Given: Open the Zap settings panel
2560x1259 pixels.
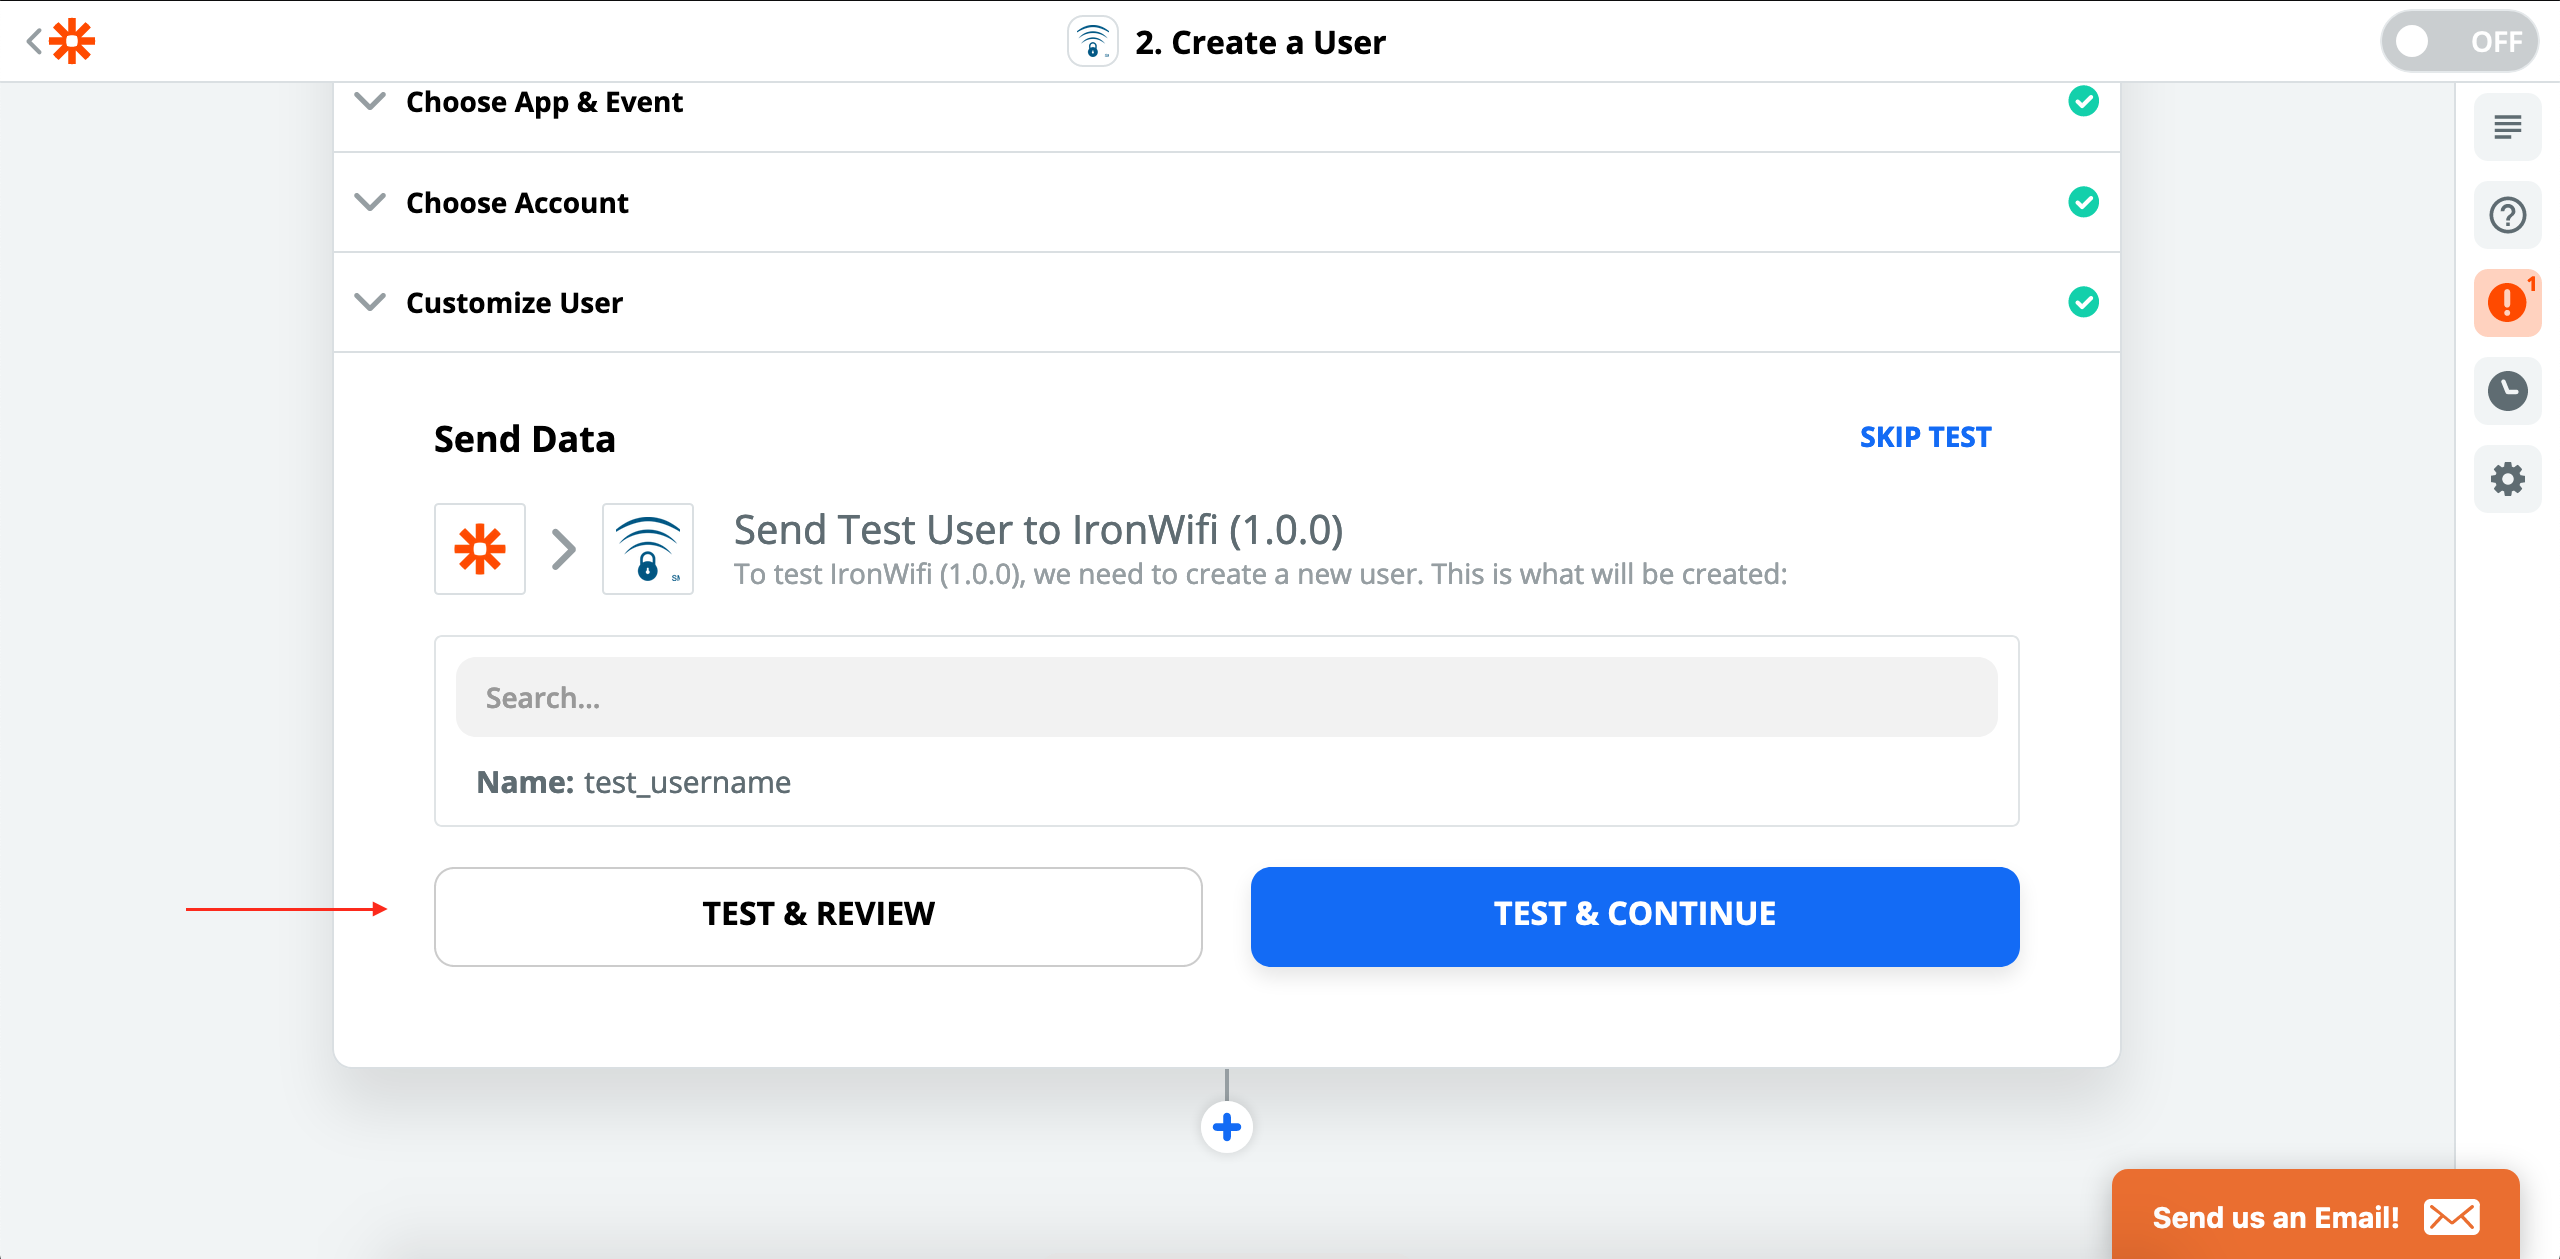Looking at the screenshot, I should coord(2508,478).
